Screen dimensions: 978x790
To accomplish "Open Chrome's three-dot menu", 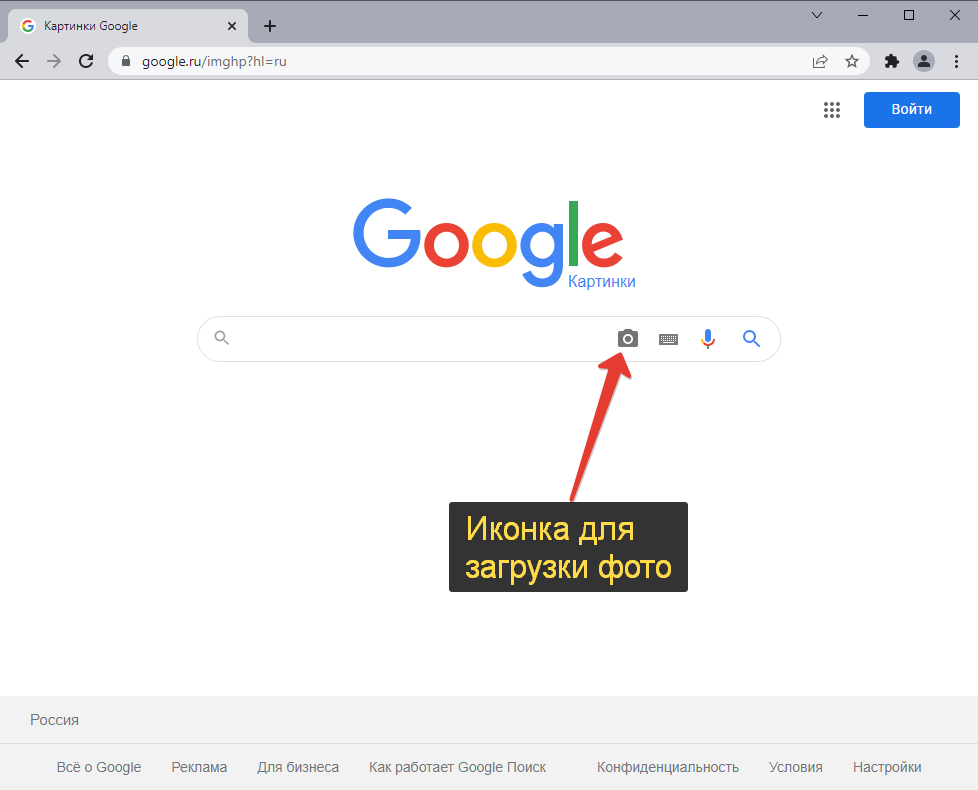I will point(956,61).
